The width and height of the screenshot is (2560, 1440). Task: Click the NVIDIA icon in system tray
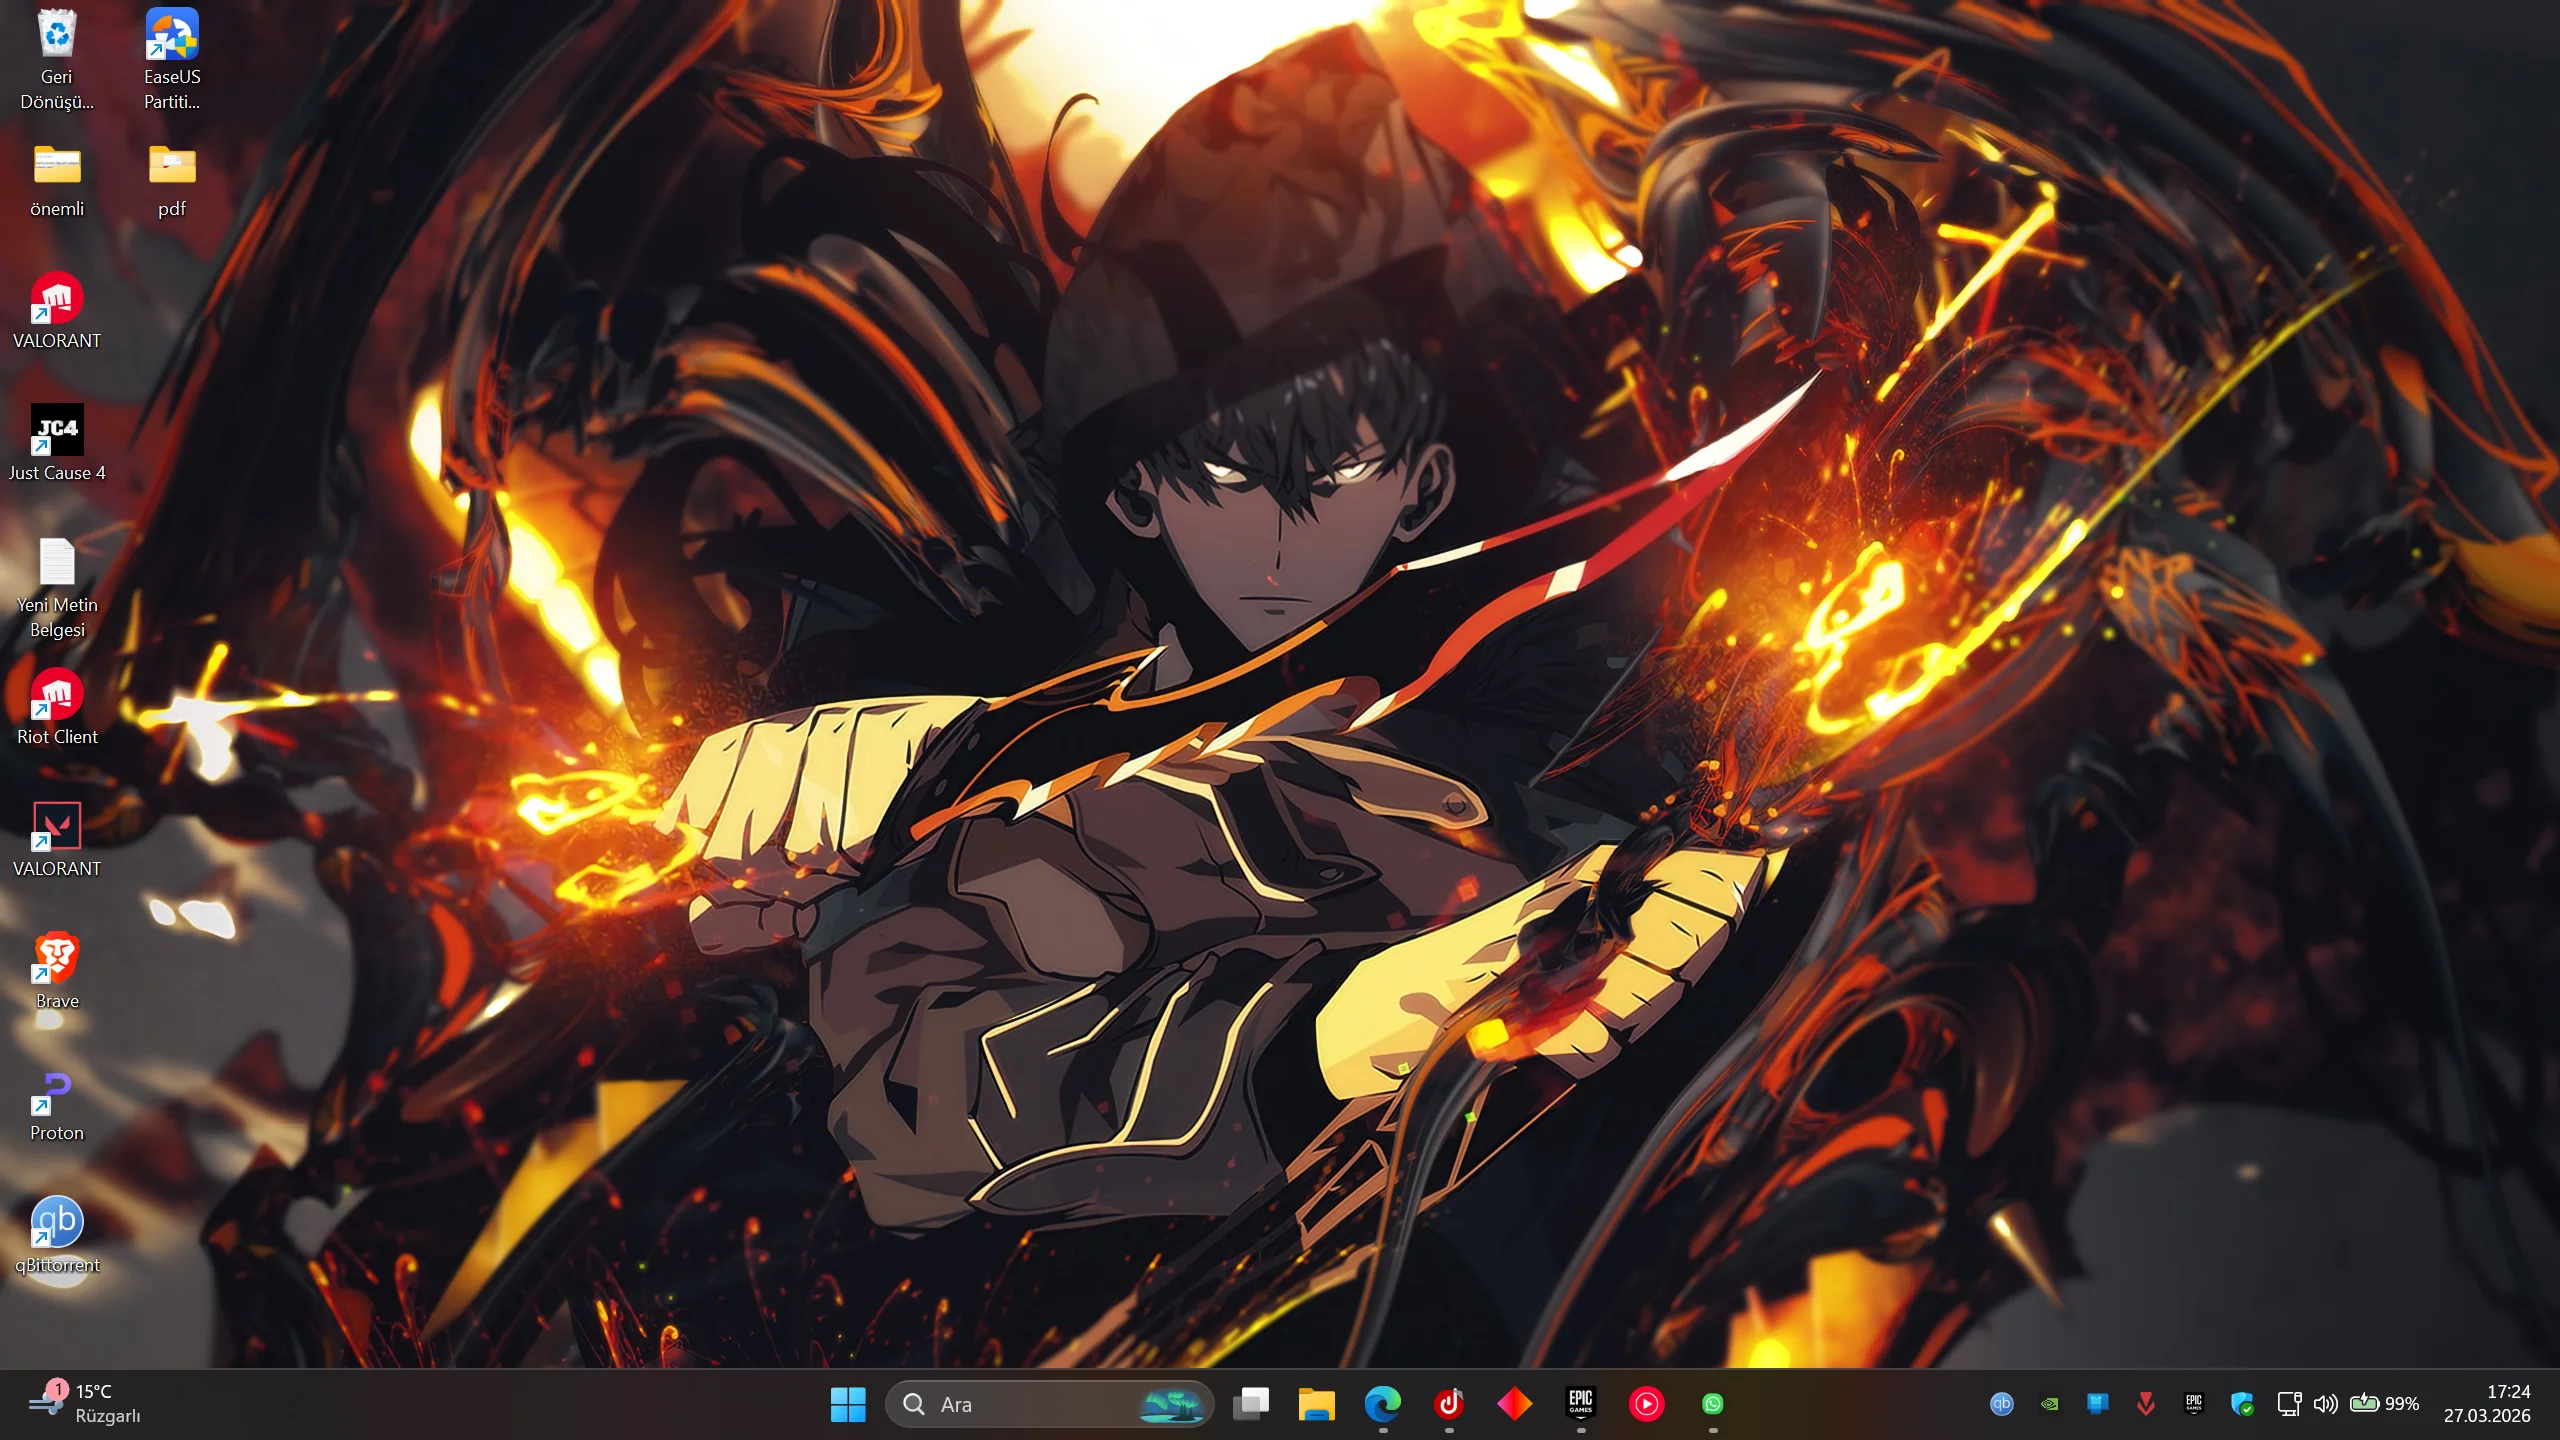tap(2049, 1404)
